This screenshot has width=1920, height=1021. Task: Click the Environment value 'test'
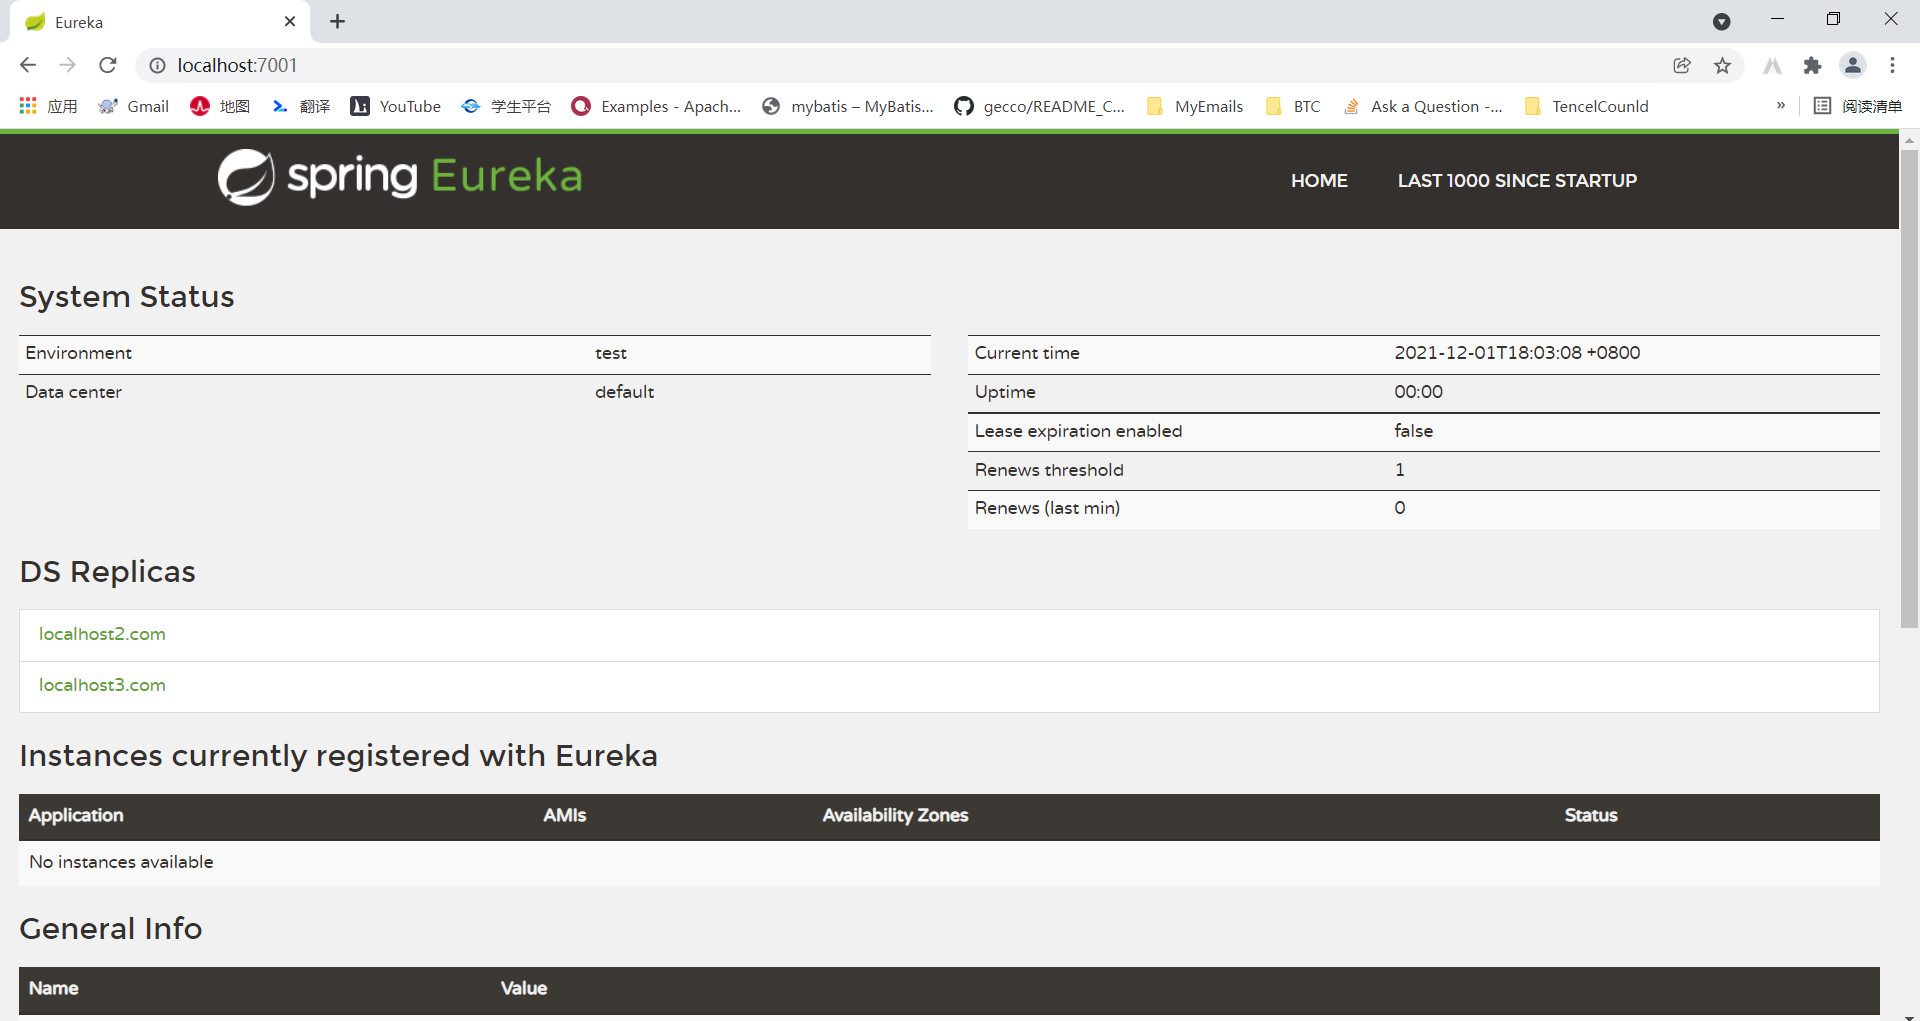click(611, 353)
